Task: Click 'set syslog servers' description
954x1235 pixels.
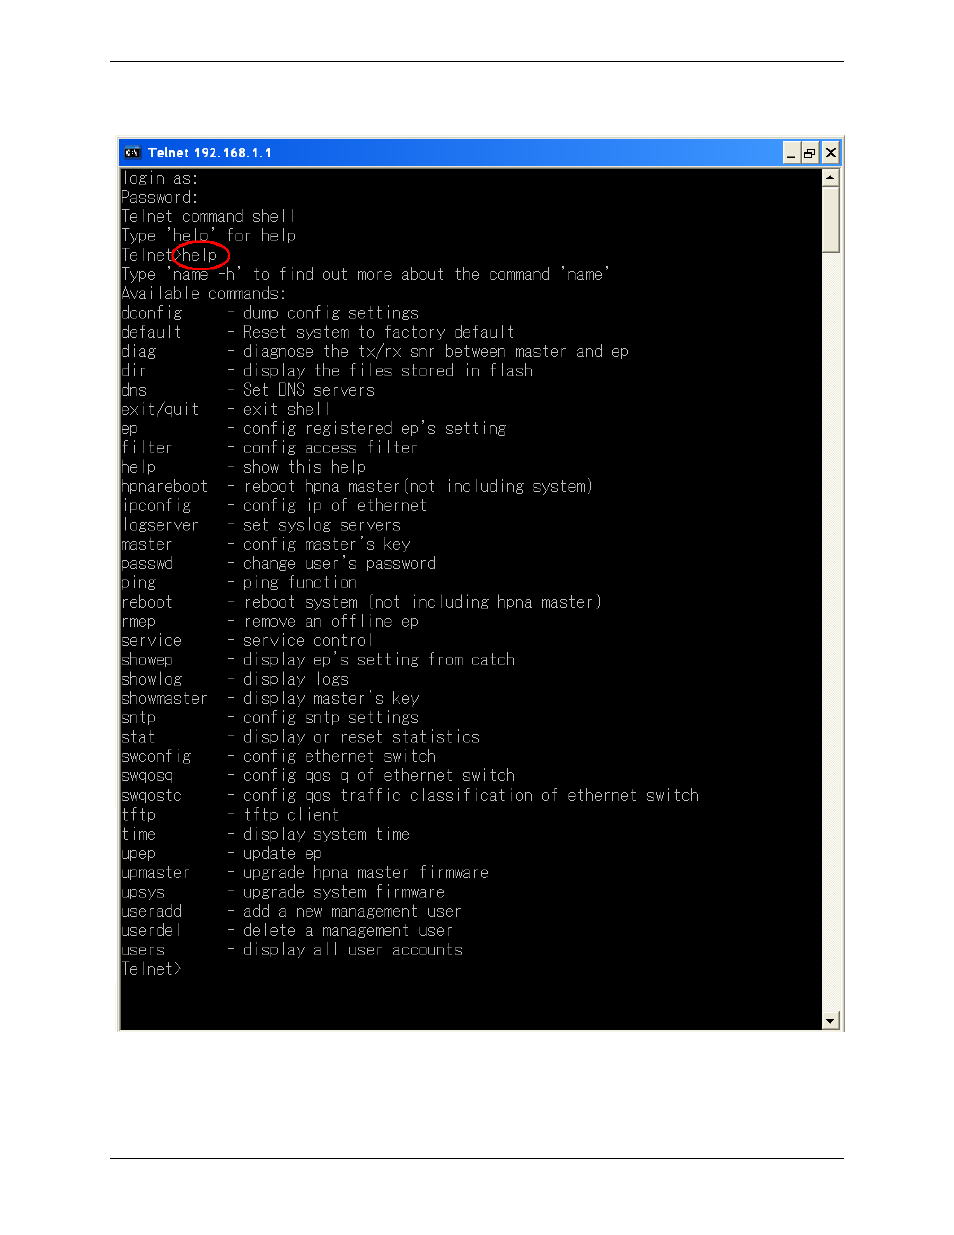Action: [x=322, y=526]
